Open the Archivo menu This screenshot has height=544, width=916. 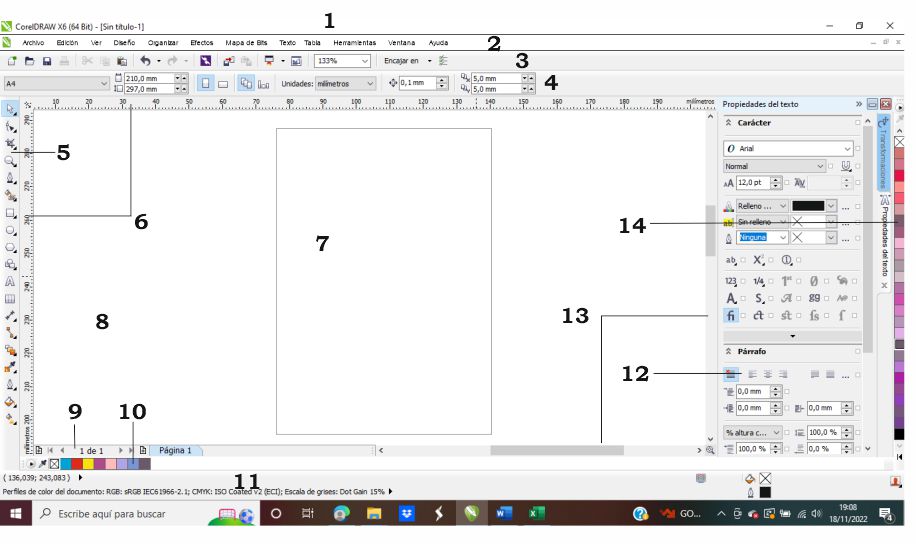point(33,43)
